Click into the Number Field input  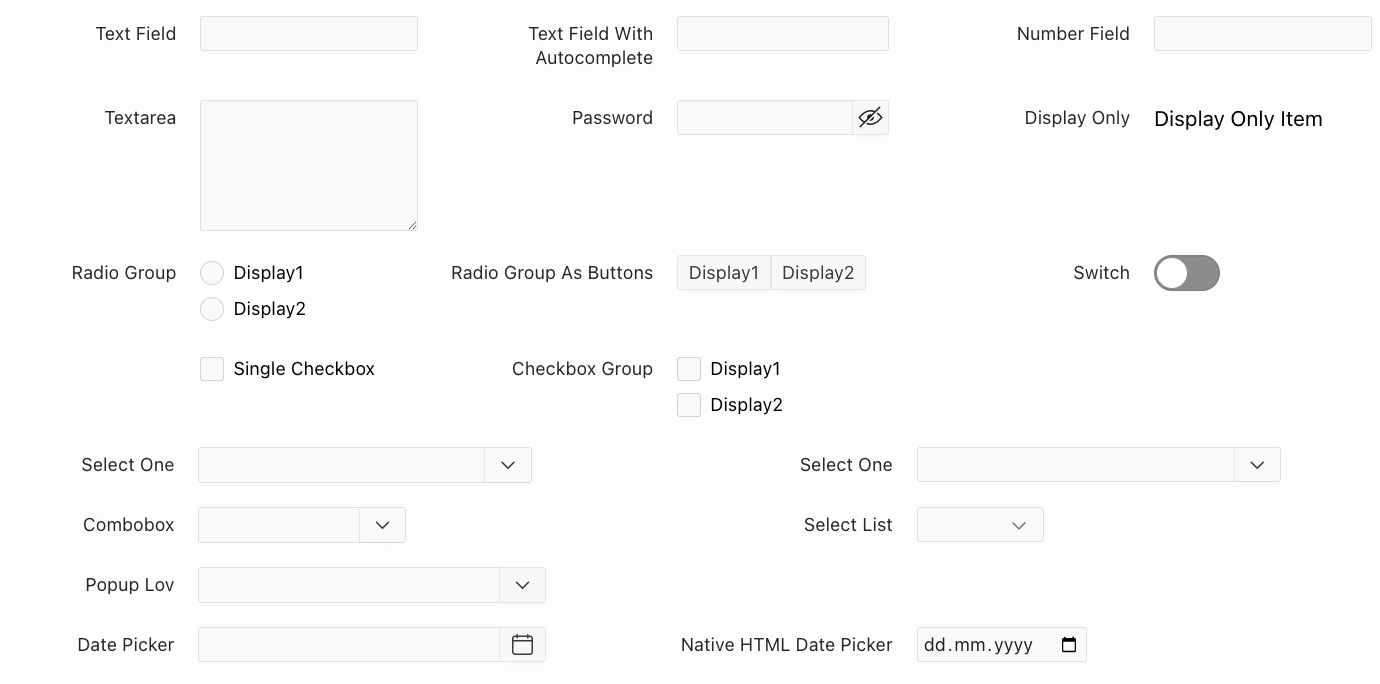click(1262, 34)
